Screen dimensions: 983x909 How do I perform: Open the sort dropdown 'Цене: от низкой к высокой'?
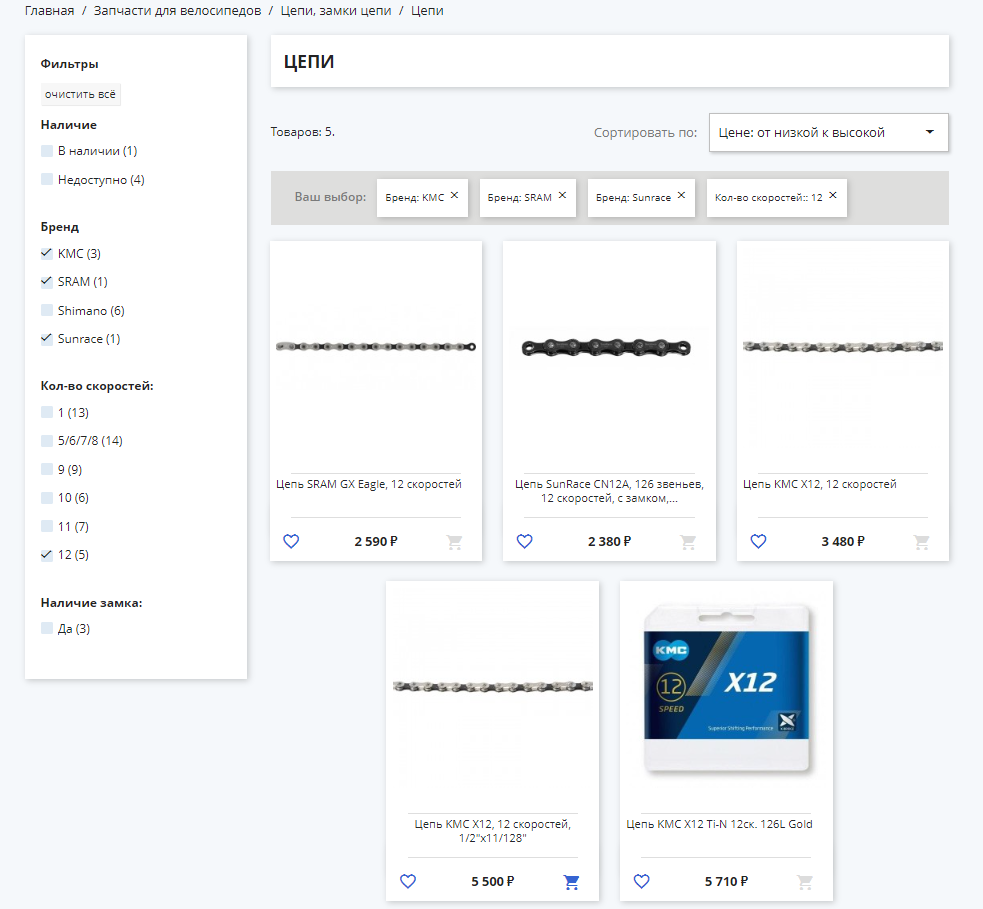coord(828,132)
